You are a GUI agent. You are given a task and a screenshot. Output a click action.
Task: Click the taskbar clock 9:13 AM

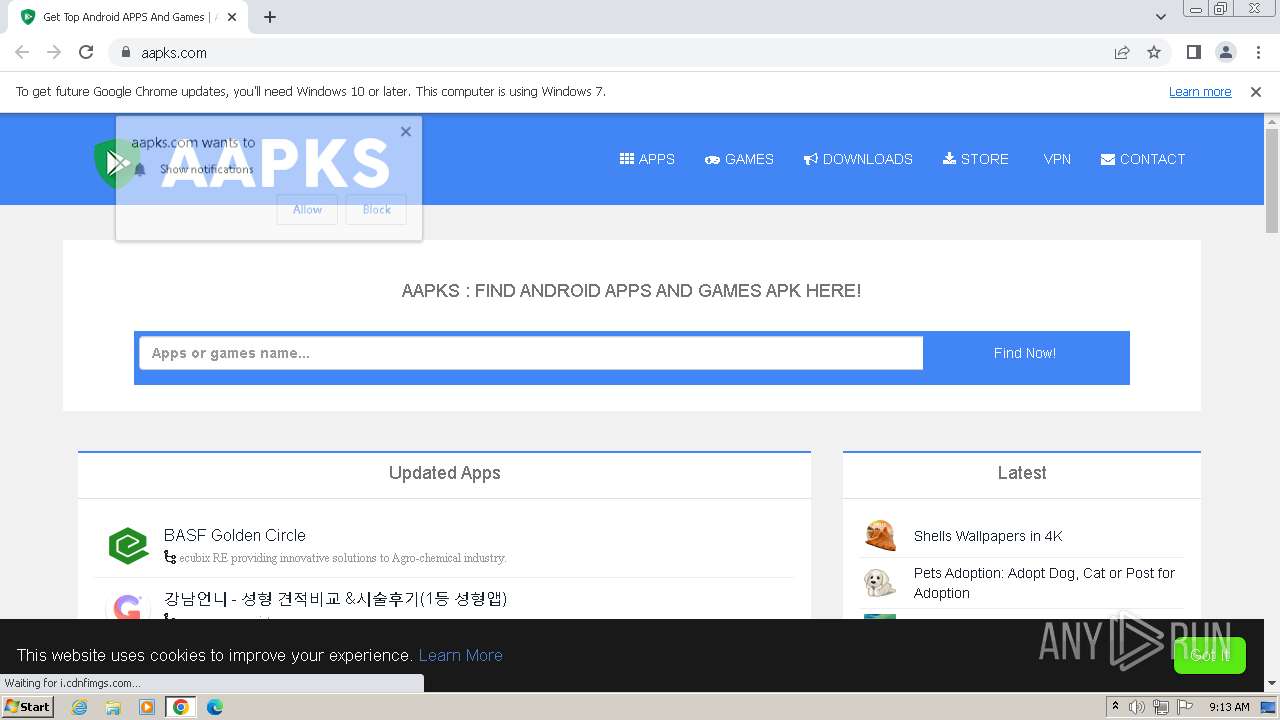(1229, 707)
